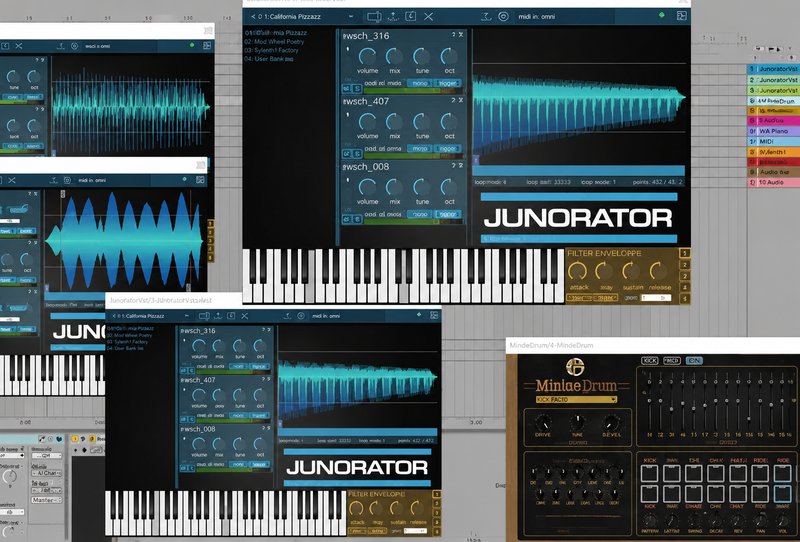Click the DRIVE knob in MindeDrum
This screenshot has width=800, height=542.
click(x=542, y=422)
